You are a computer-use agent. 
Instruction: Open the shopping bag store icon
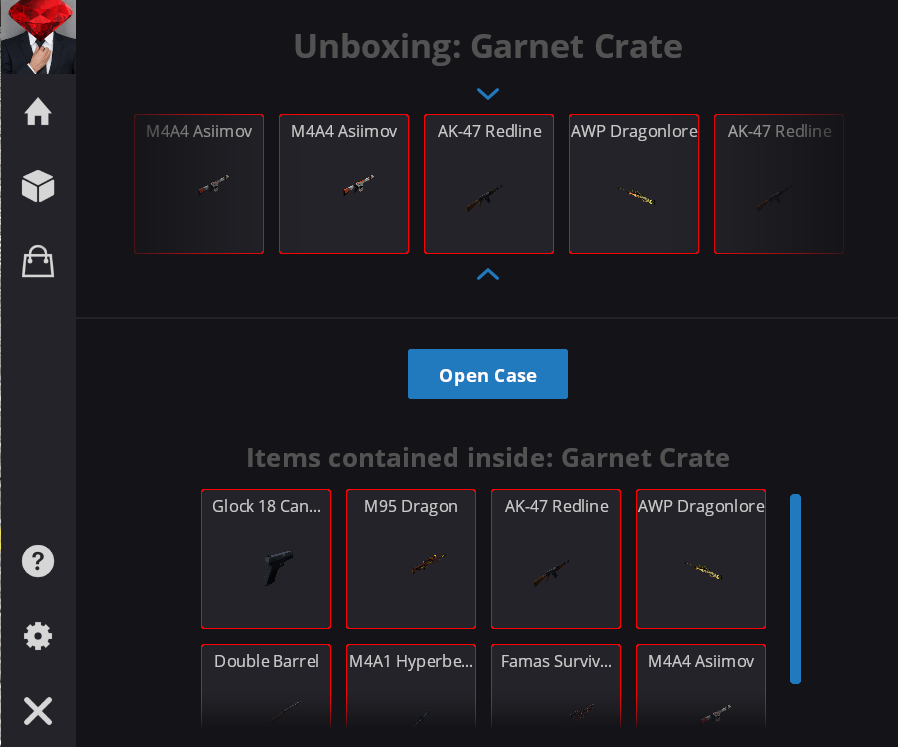click(x=38, y=262)
